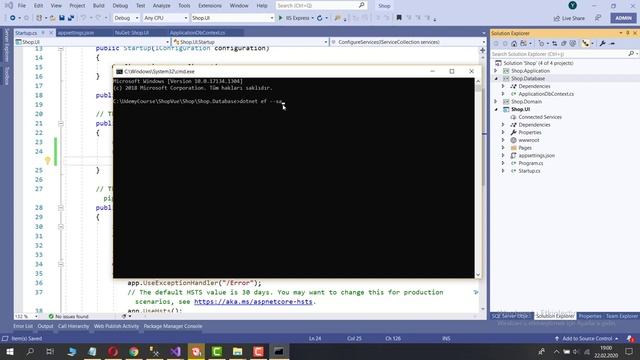The width and height of the screenshot is (640, 360).
Task: Open the Shop.UI.Startup class navigation dropdown
Action: click(x=250, y=42)
